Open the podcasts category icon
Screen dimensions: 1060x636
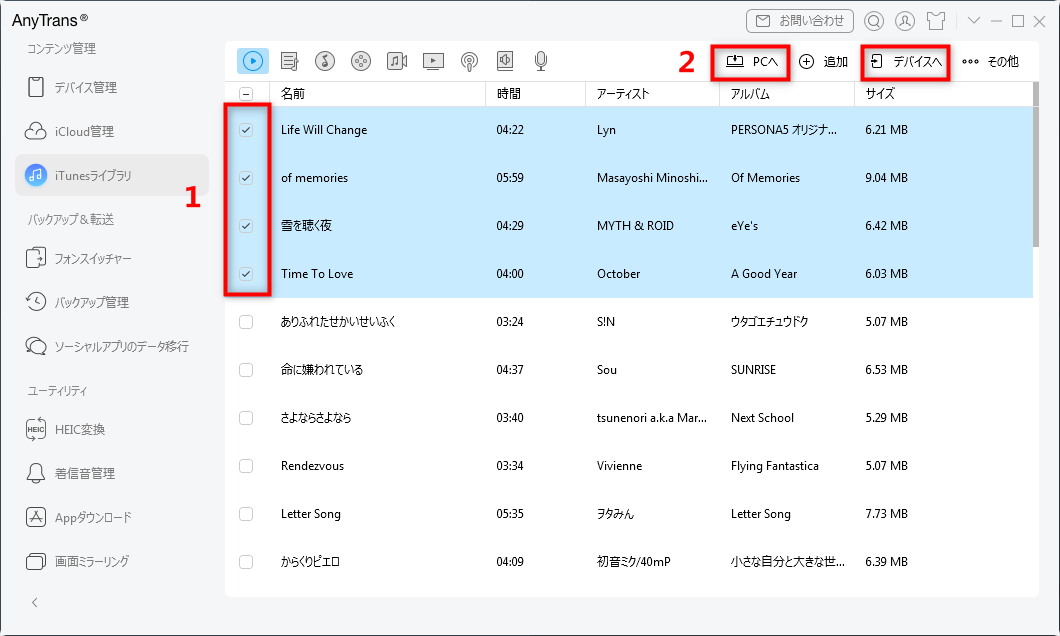coord(469,62)
